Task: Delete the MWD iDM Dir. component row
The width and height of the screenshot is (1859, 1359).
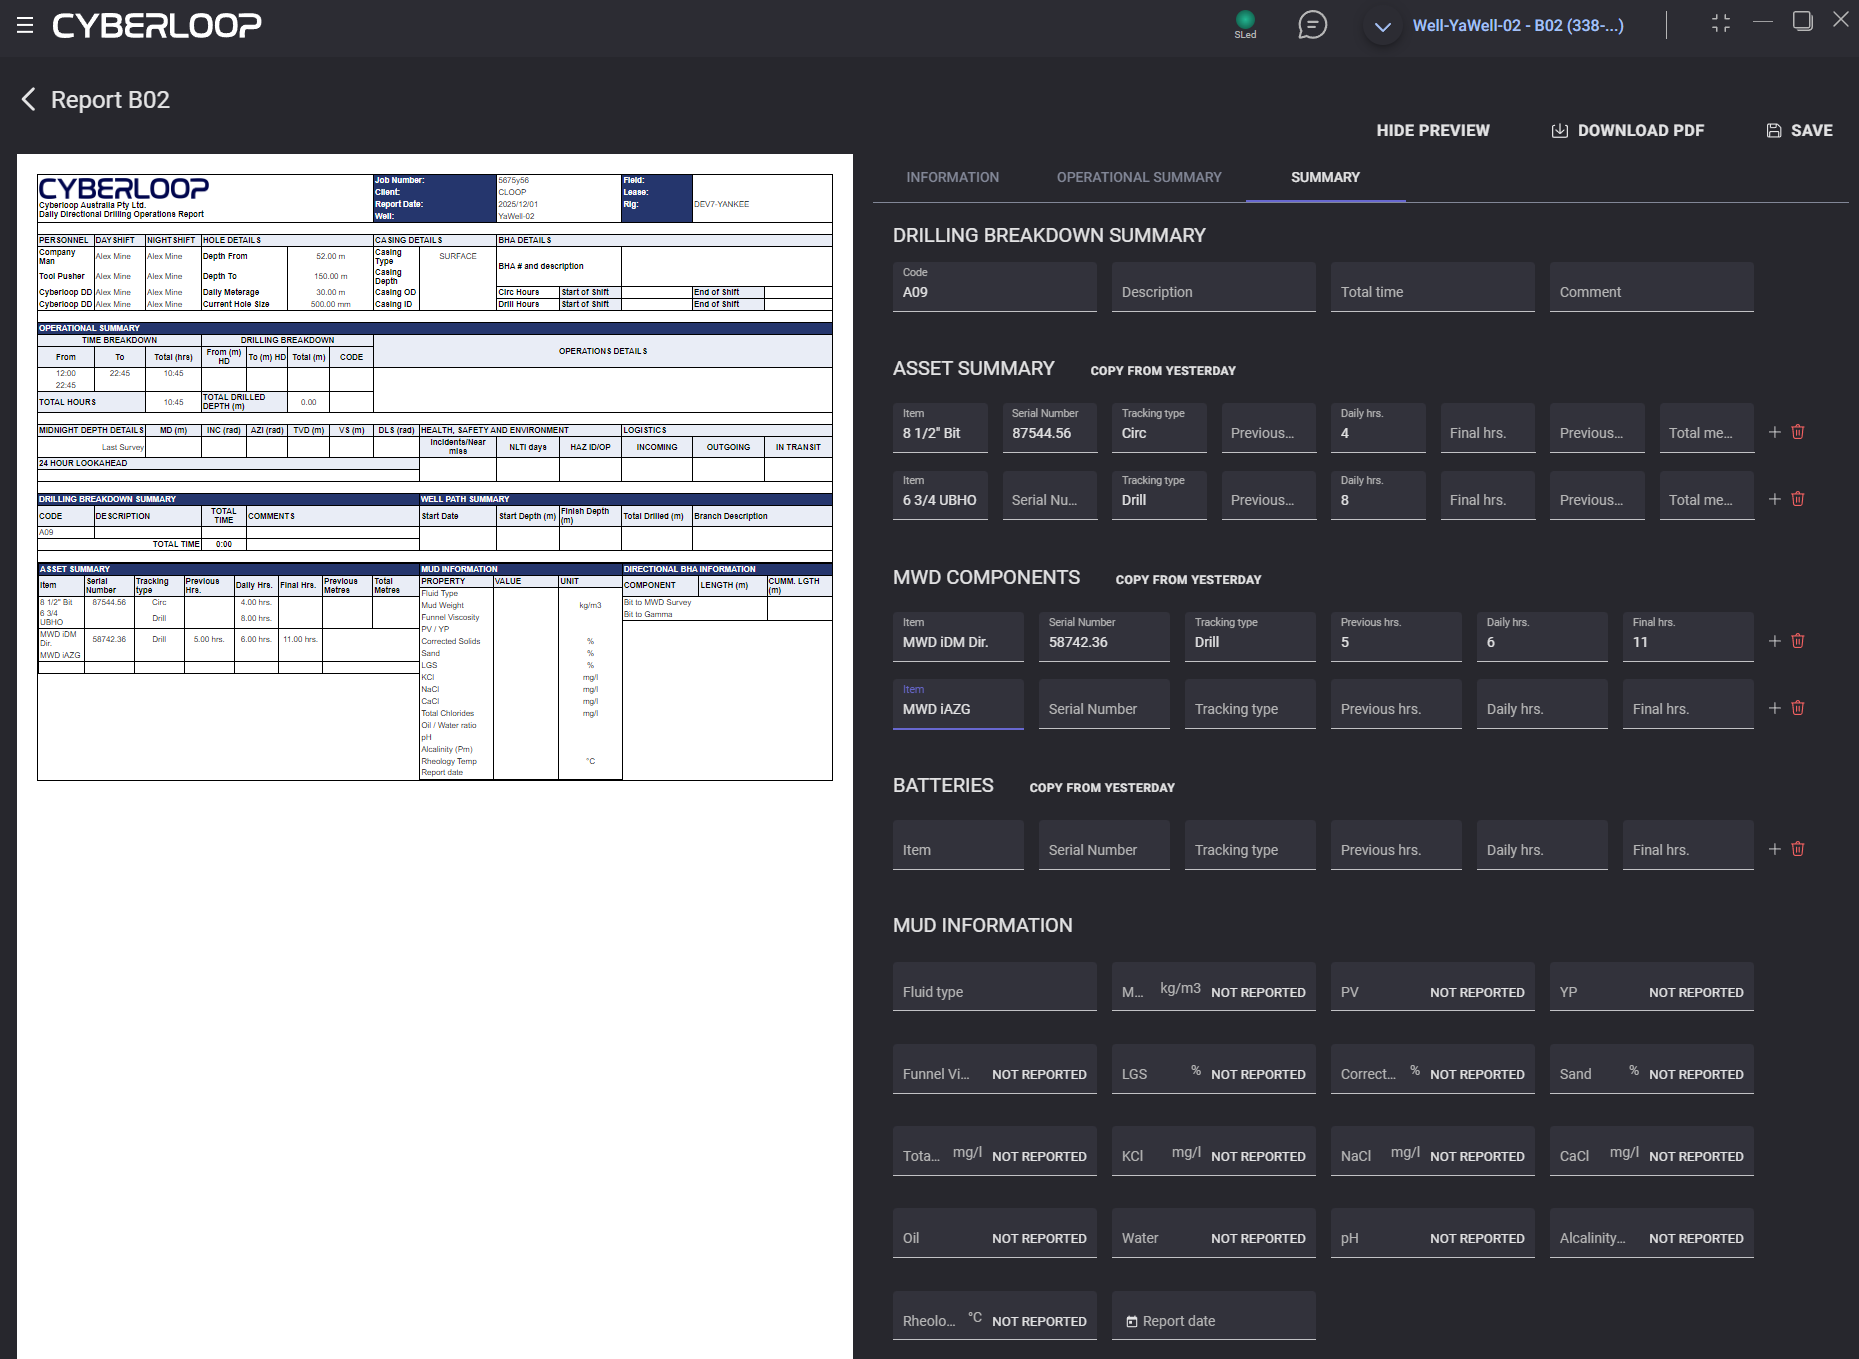Action: tap(1798, 641)
